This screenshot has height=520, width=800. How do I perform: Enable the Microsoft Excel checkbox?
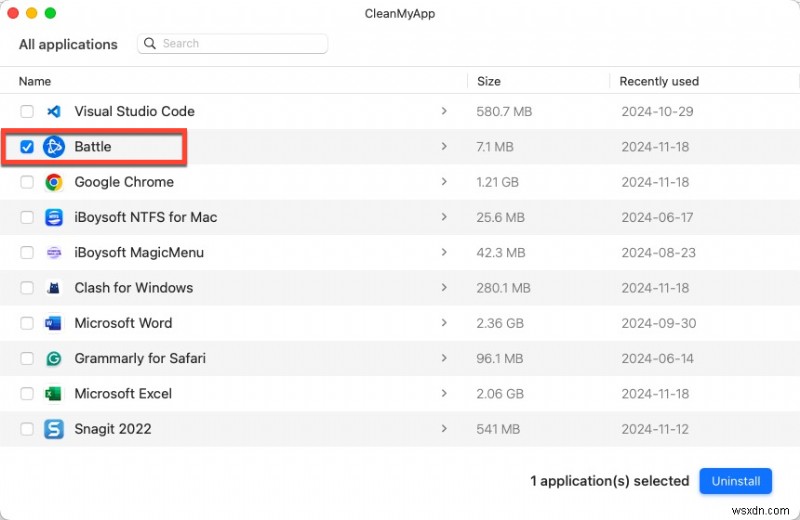pyautogui.click(x=27, y=394)
